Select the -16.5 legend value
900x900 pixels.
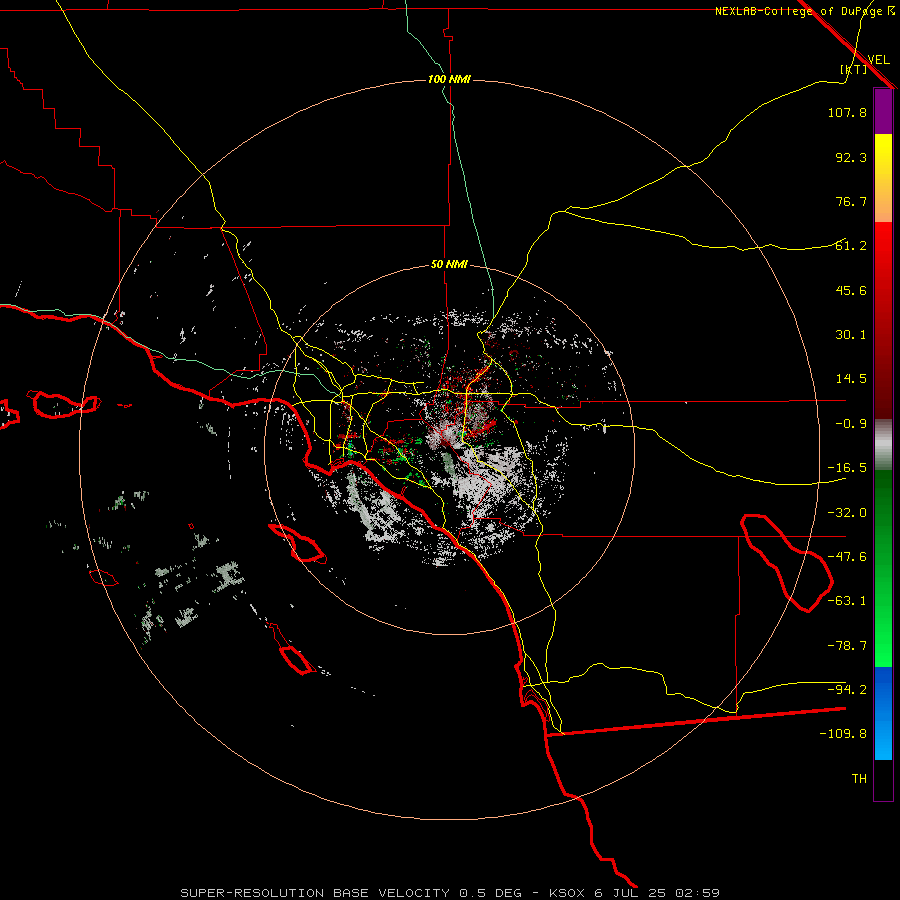point(847,468)
